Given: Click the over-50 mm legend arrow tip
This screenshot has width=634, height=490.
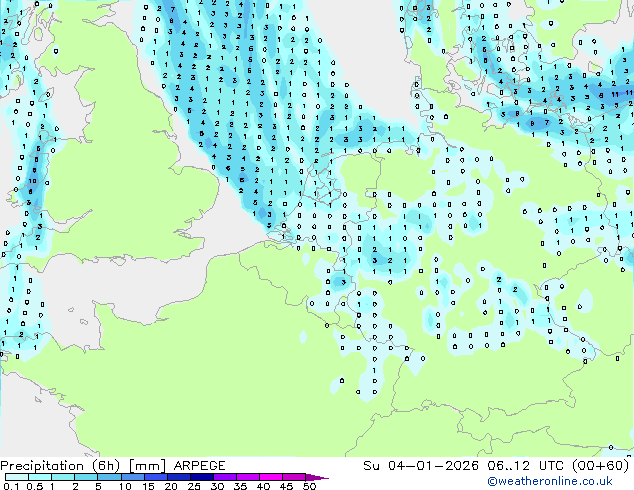Looking at the screenshot, I should 317,477.
